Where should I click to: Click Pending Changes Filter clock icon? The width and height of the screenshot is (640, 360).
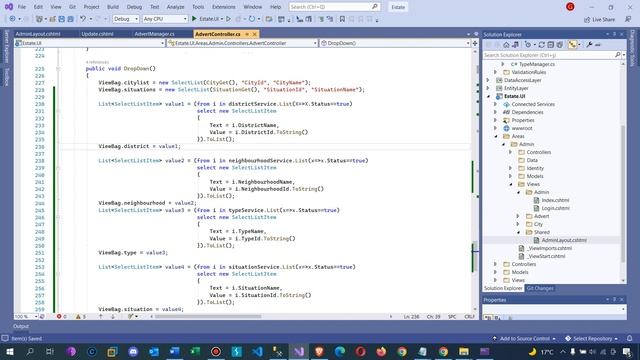[528, 45]
